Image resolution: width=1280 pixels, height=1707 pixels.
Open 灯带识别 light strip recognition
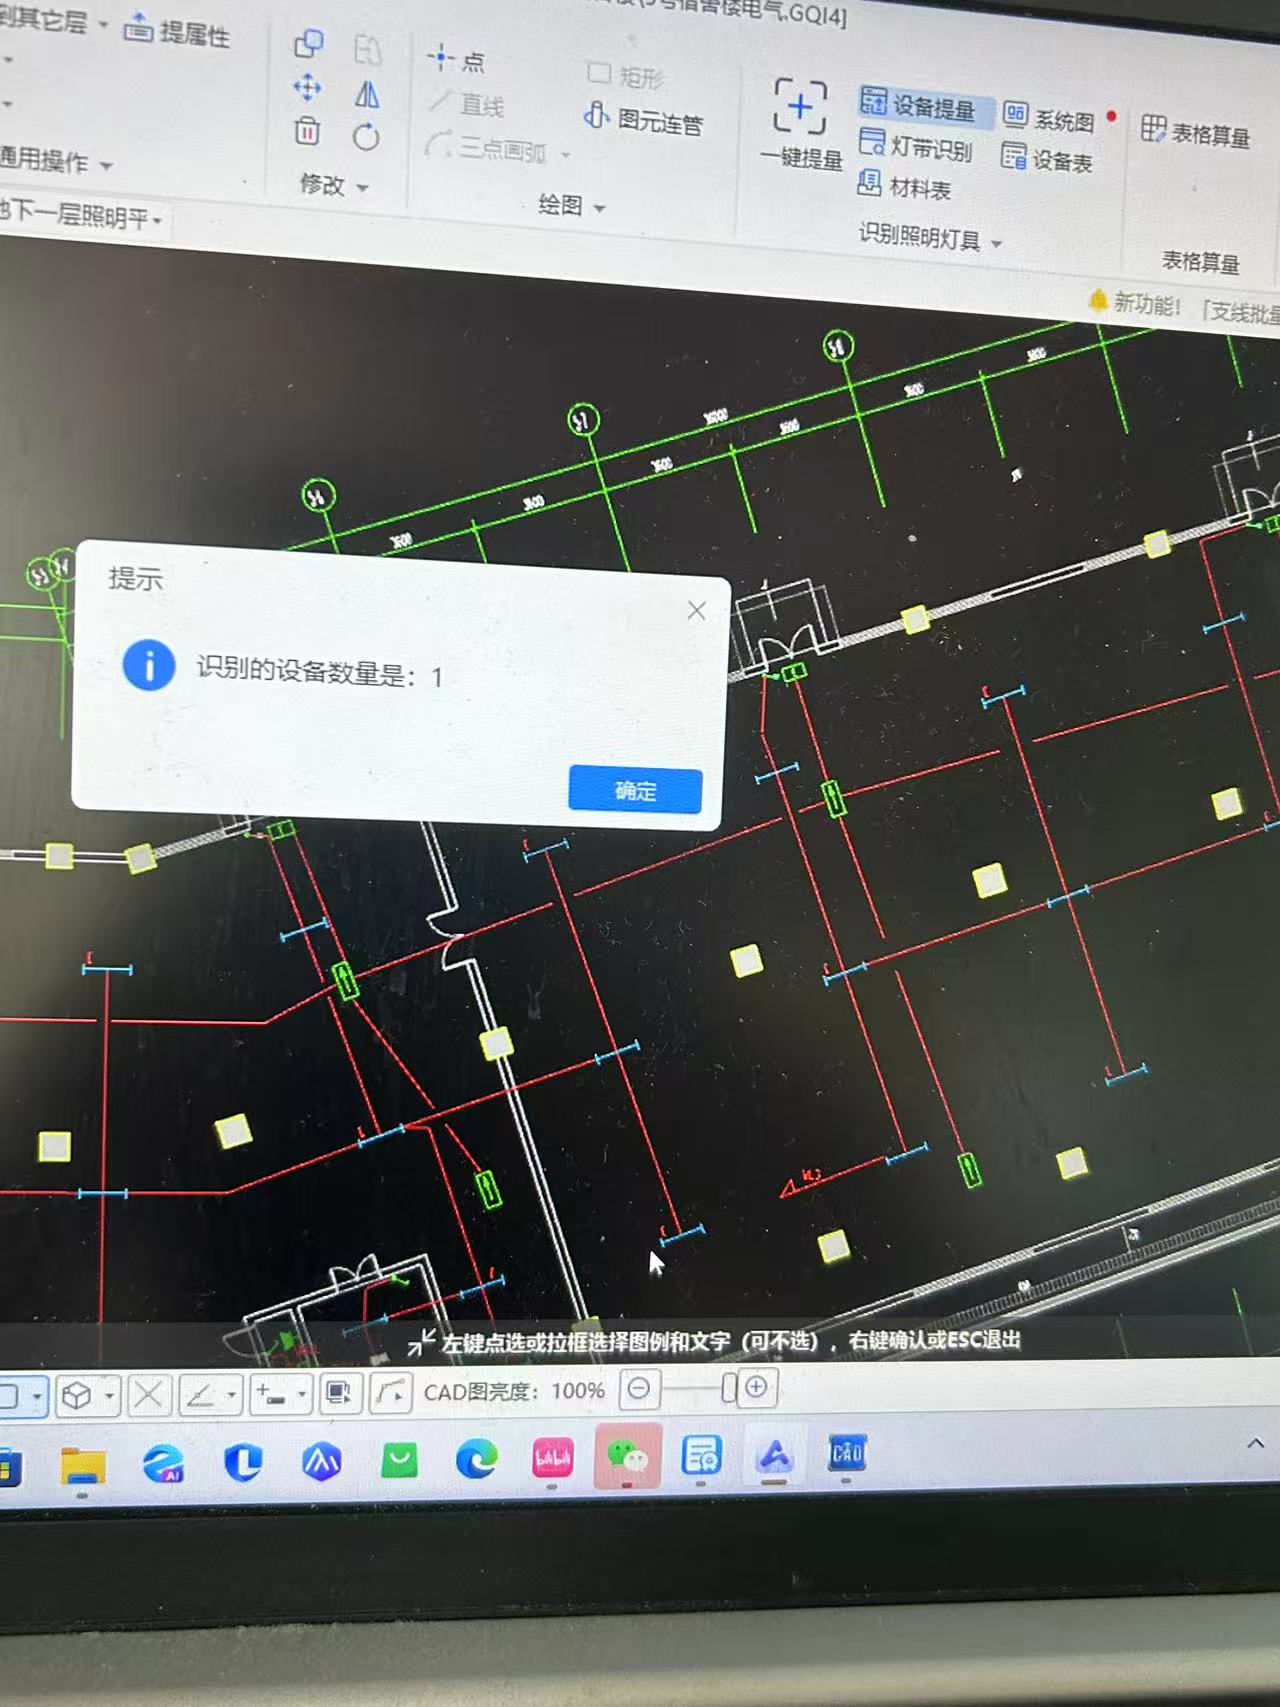tap(916, 147)
